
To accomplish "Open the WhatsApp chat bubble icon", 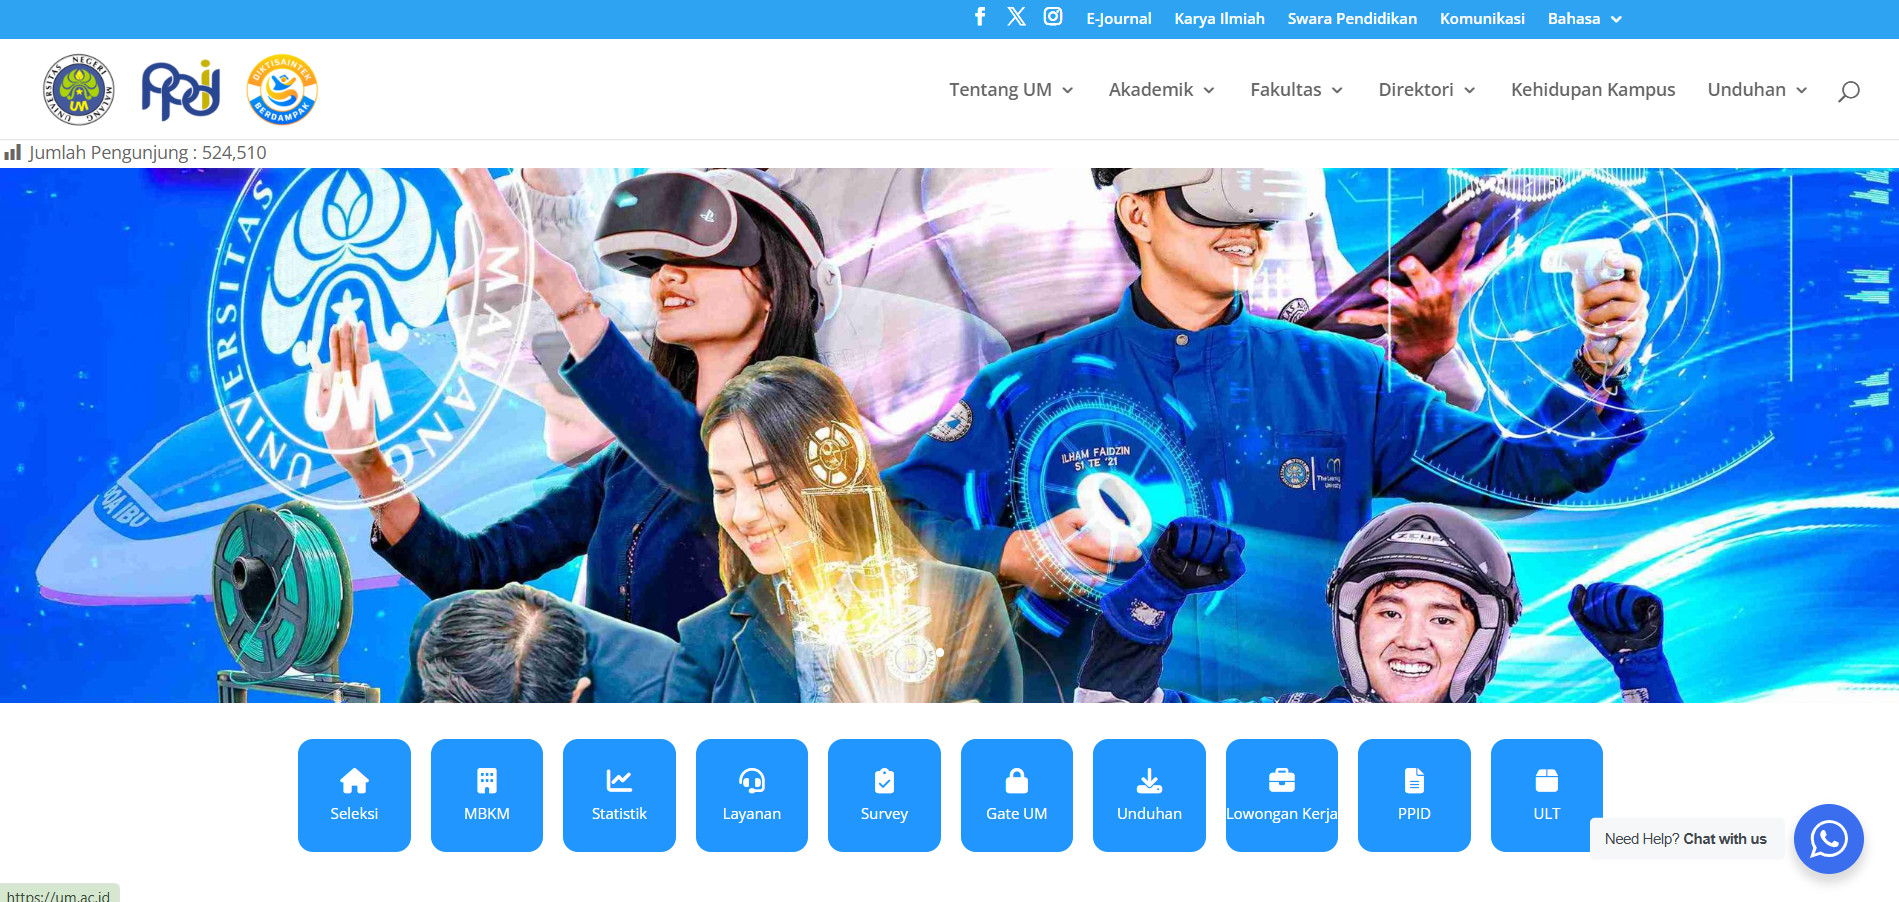I will 1828,839.
